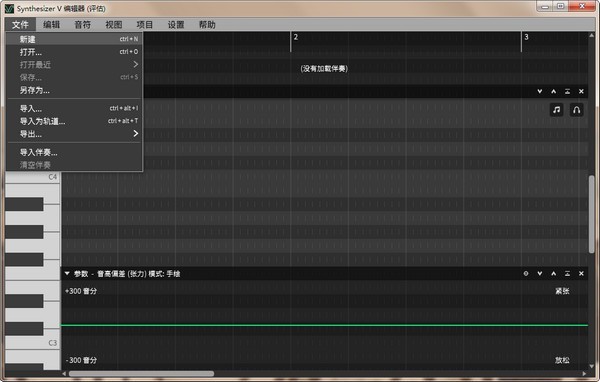The height and width of the screenshot is (382, 600).
Task: Click the round settings icon in parameter panel
Action: pos(526,274)
